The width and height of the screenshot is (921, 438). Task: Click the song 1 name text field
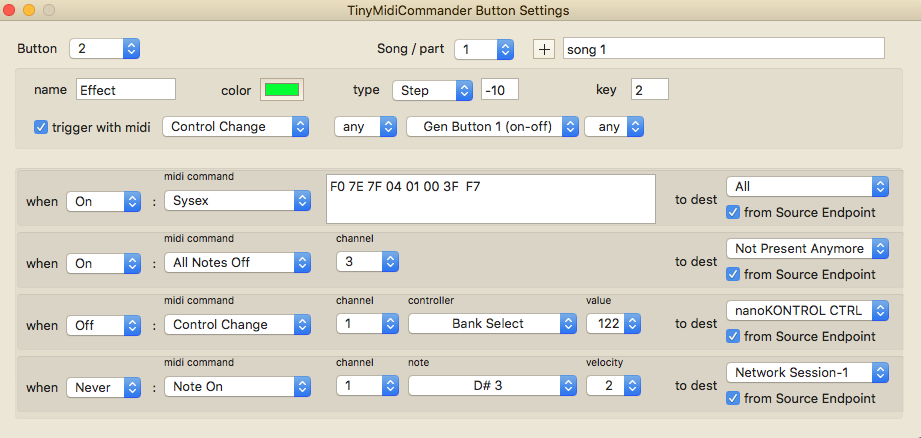pyautogui.click(x=724, y=49)
